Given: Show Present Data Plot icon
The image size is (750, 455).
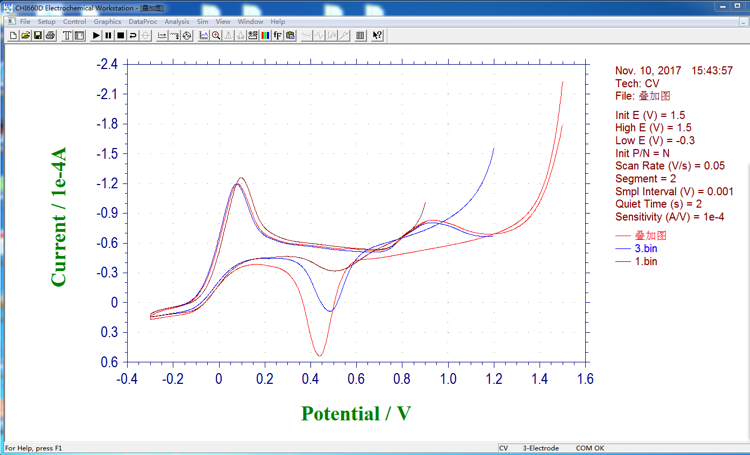Looking at the screenshot, I should point(204,35).
